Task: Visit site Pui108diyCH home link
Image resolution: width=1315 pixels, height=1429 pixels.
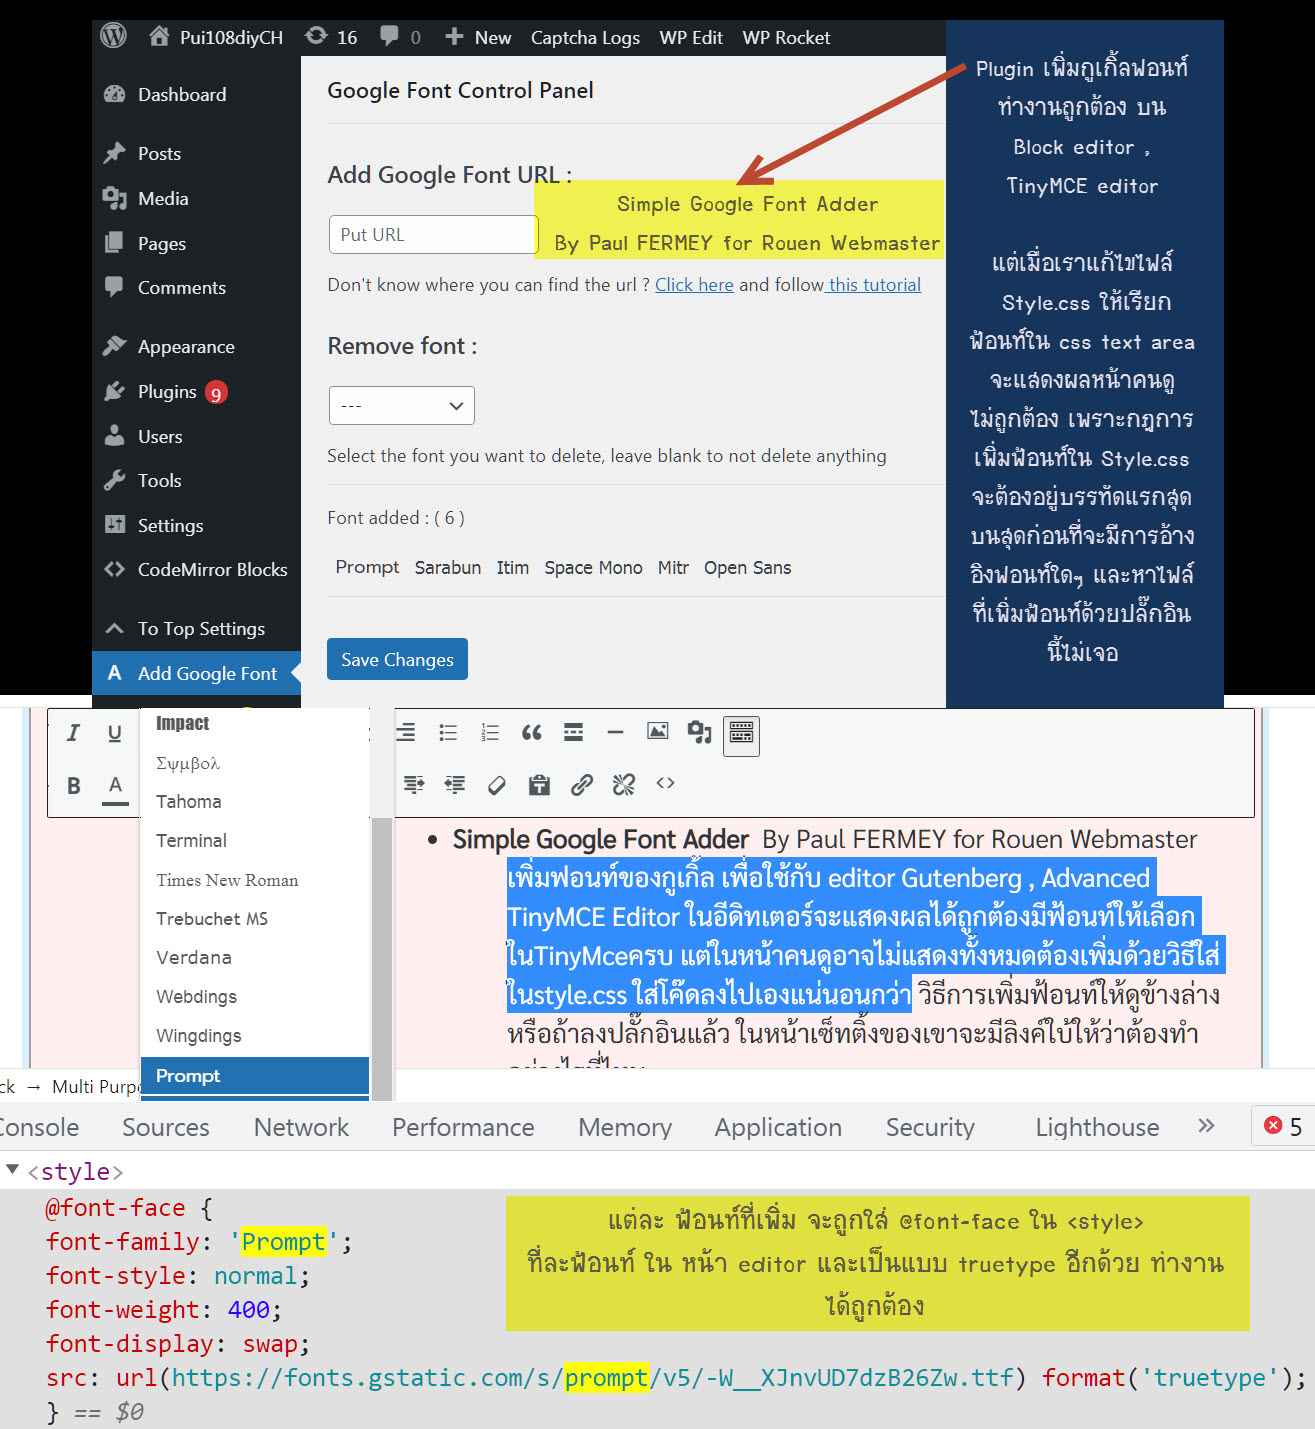Action: pyautogui.click(x=216, y=37)
